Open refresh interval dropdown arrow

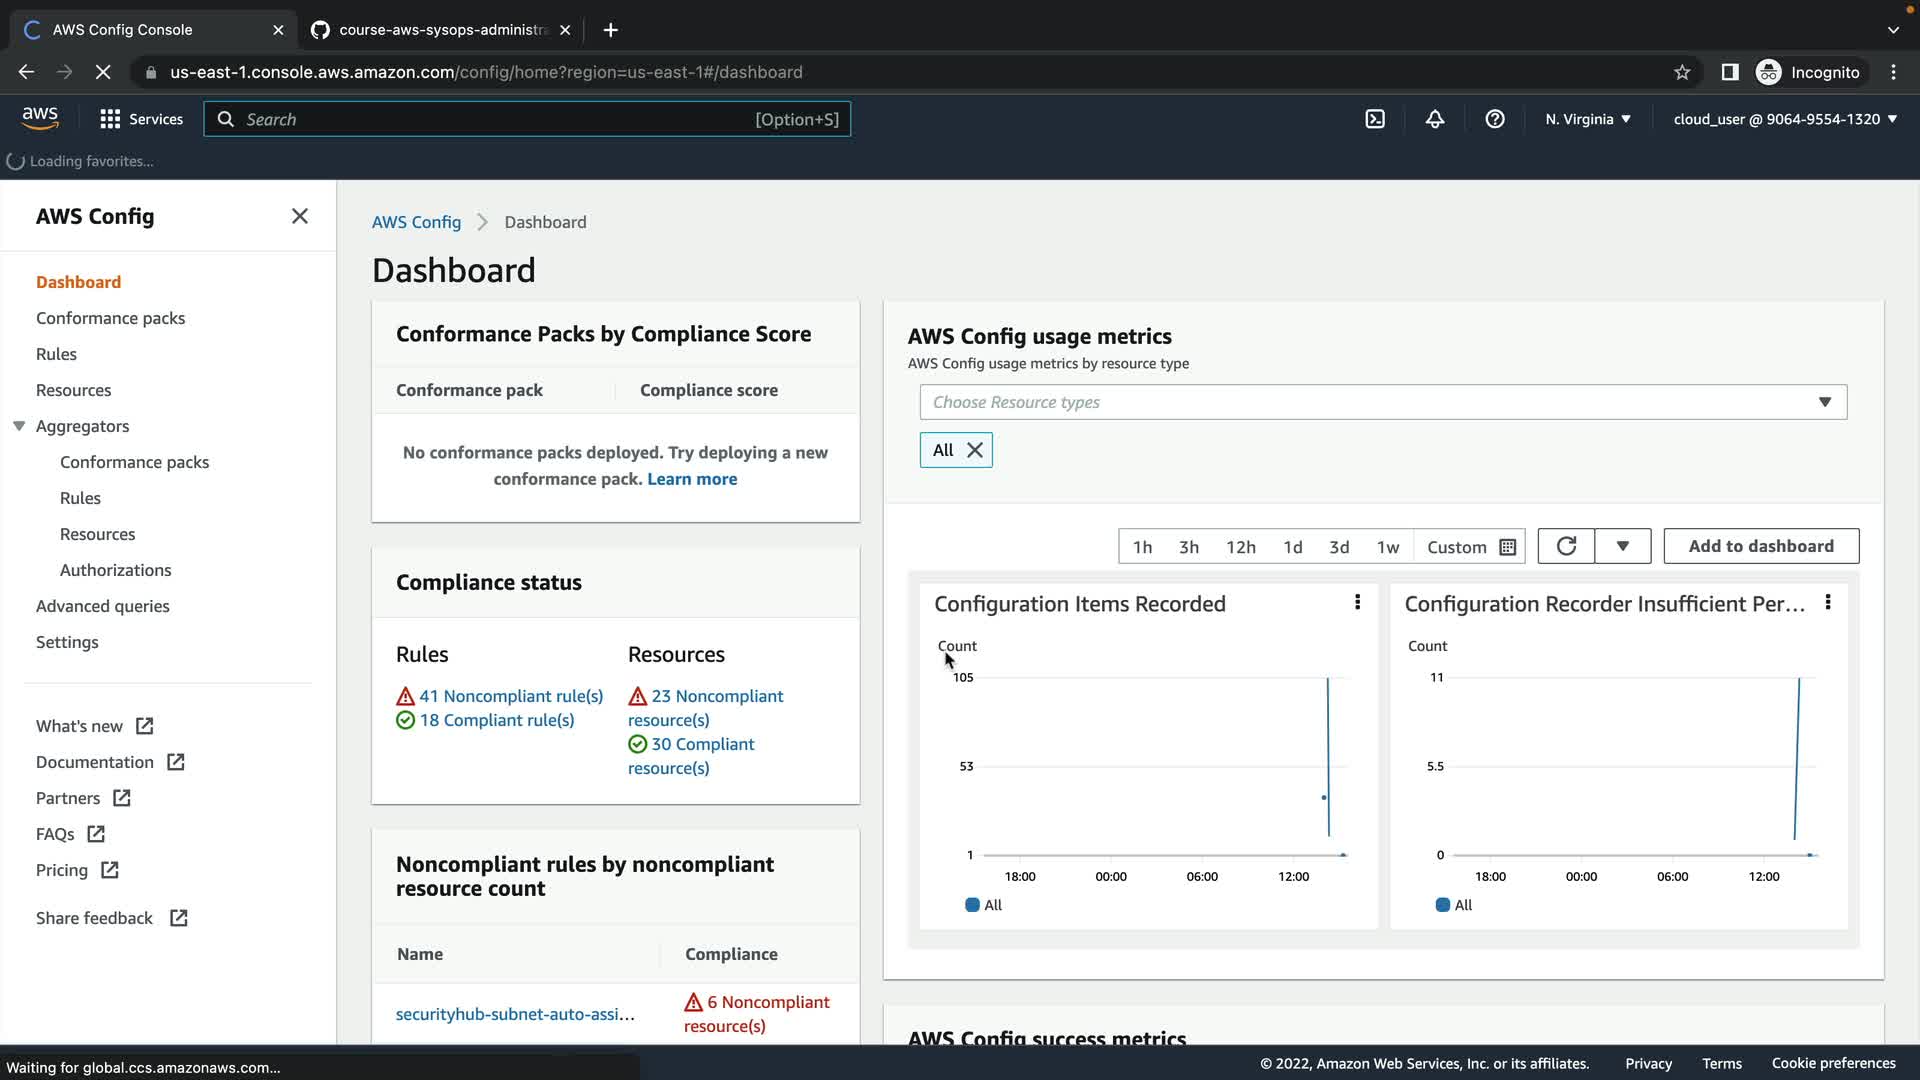coord(1622,546)
